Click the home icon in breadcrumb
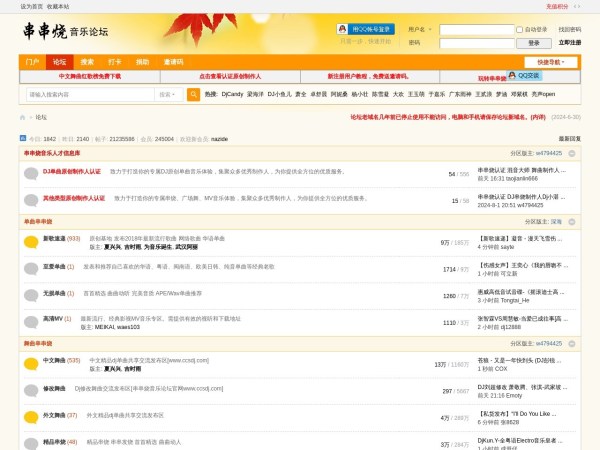 pyautogui.click(x=24, y=117)
